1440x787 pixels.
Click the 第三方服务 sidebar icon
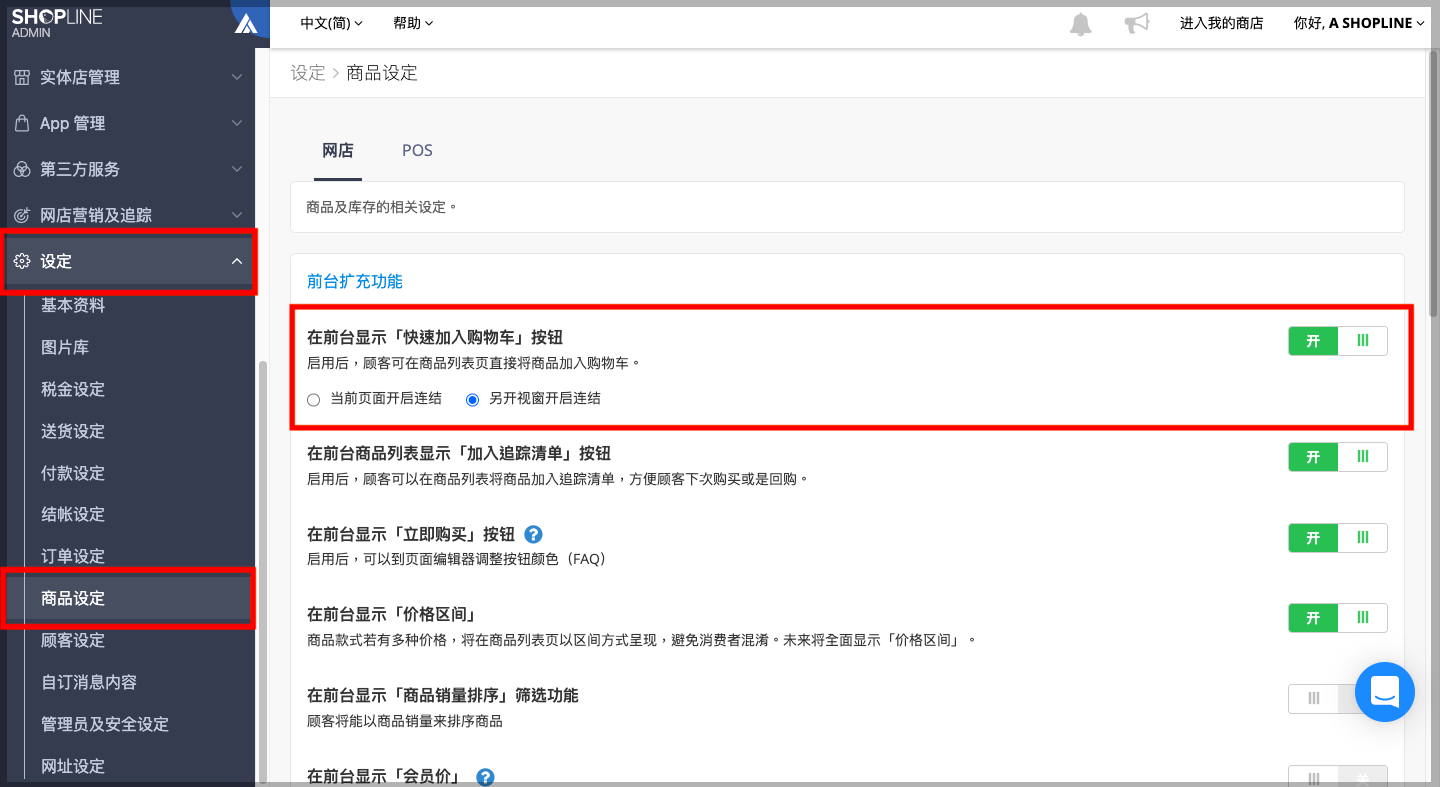coord(21,169)
